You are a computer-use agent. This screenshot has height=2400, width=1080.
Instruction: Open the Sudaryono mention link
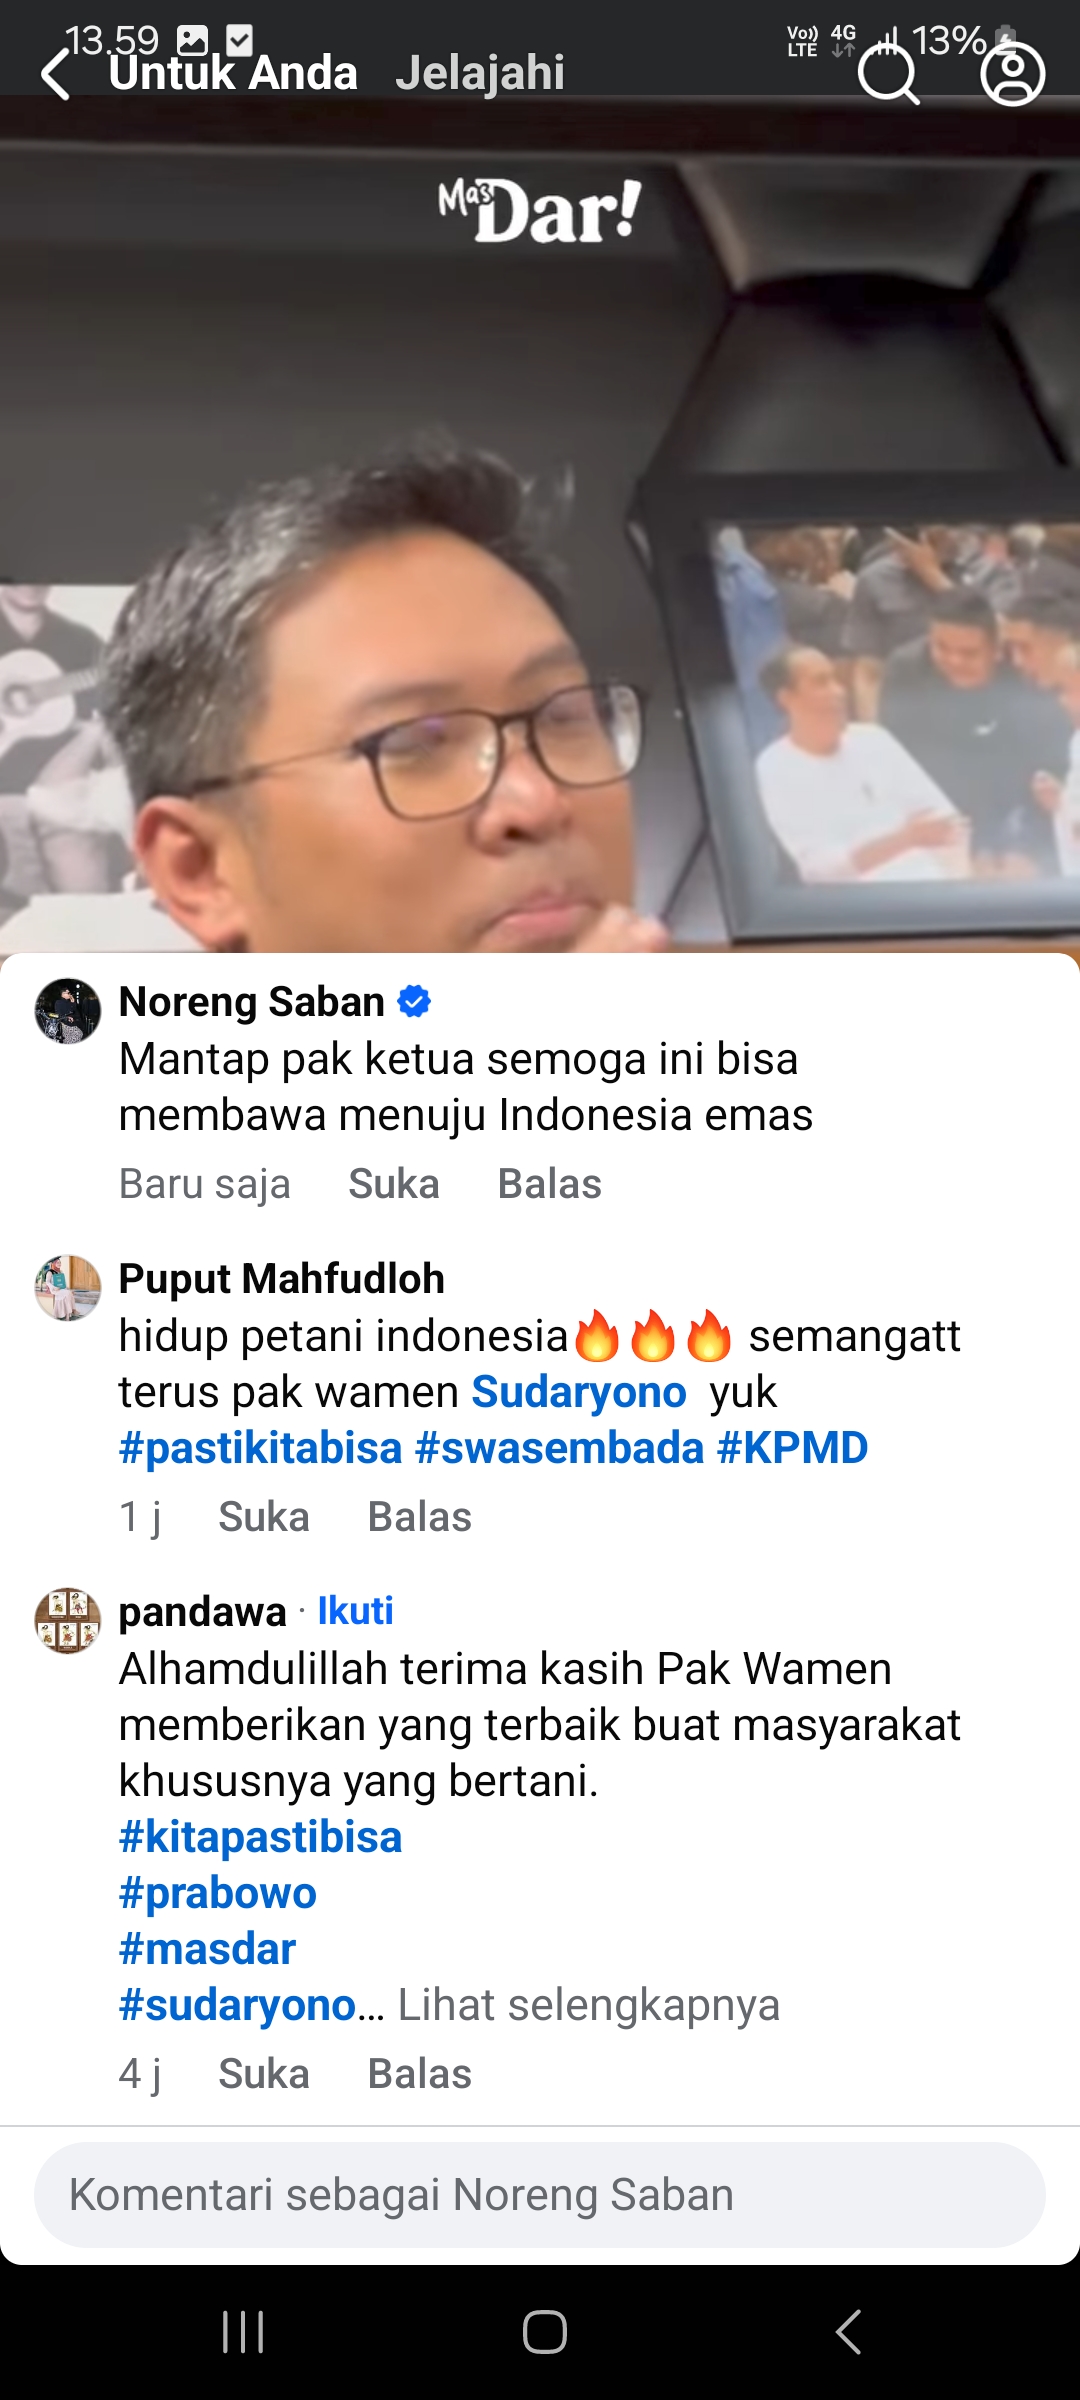[579, 1392]
